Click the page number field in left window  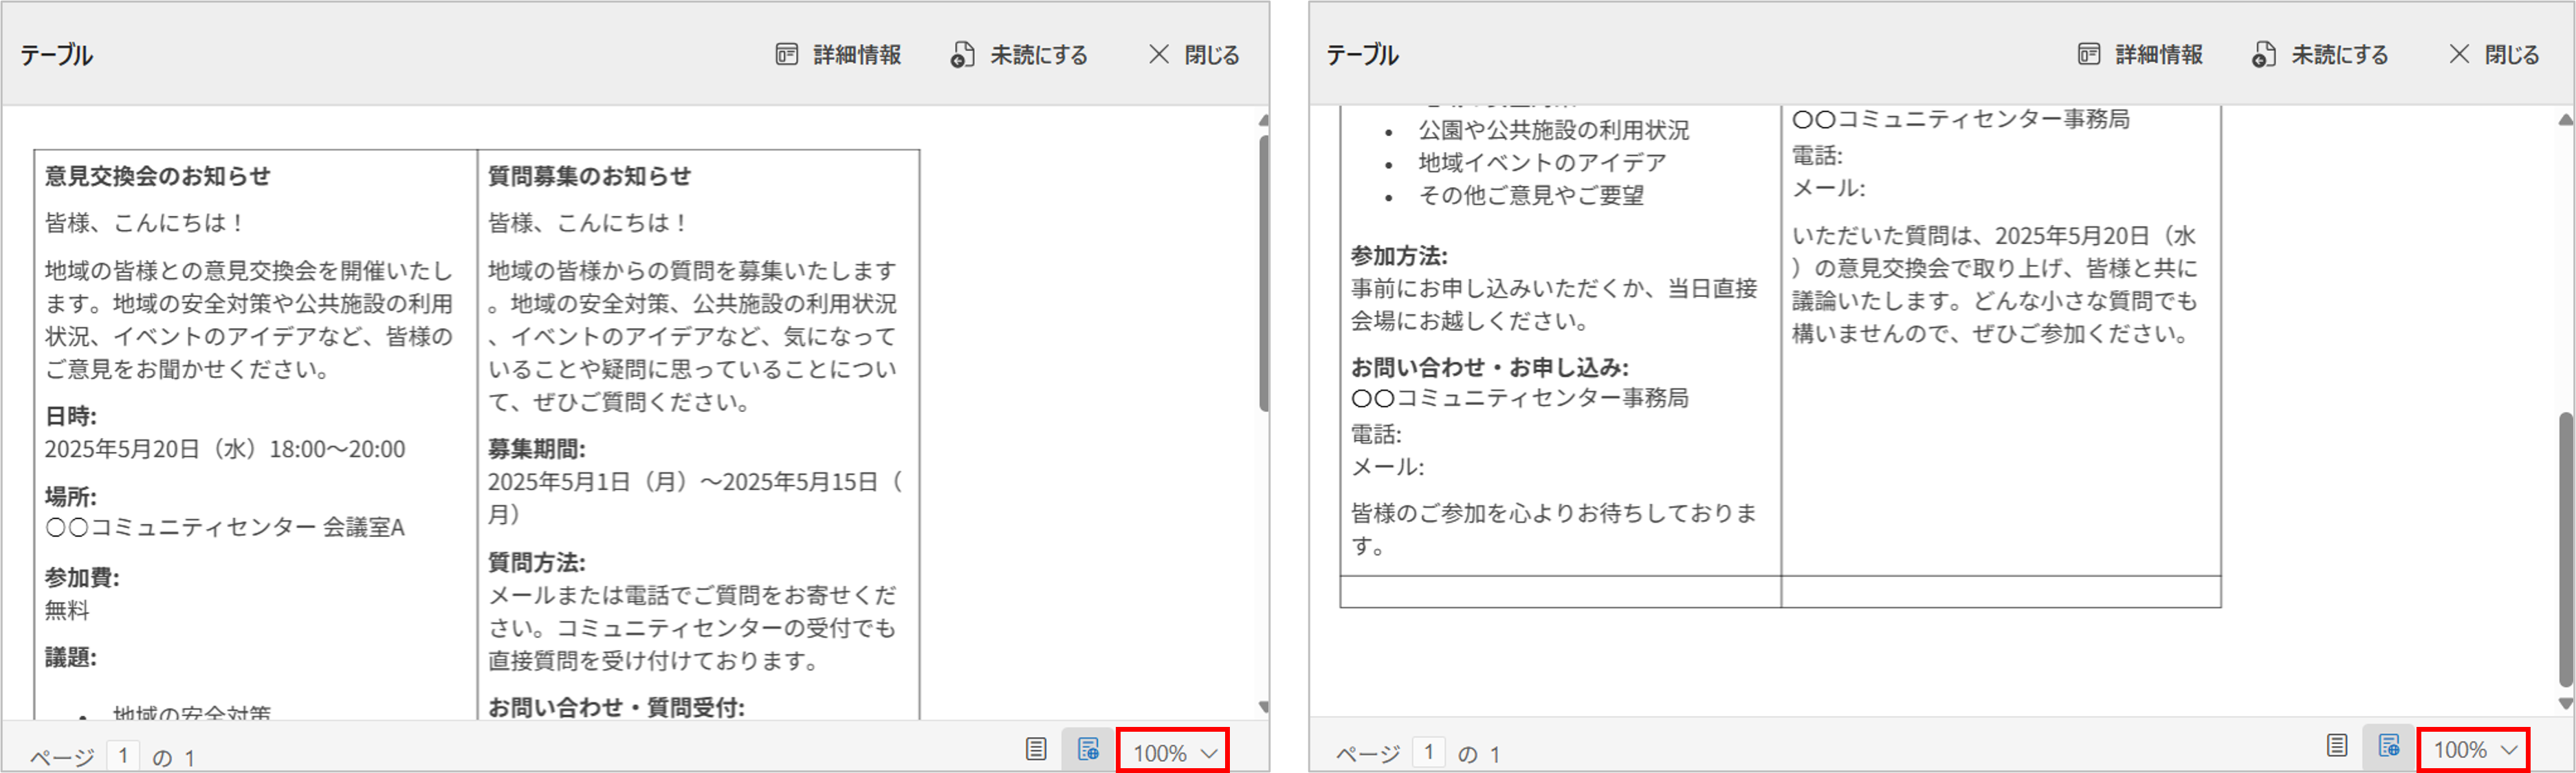[123, 755]
